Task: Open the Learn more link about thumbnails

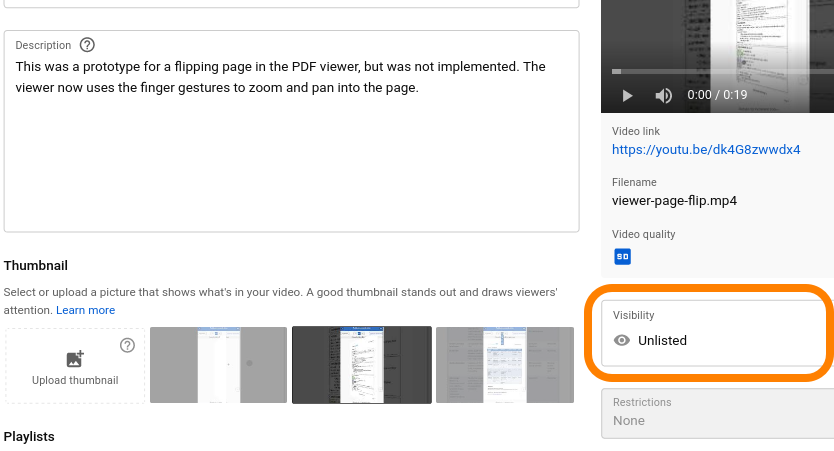Action: (x=85, y=310)
